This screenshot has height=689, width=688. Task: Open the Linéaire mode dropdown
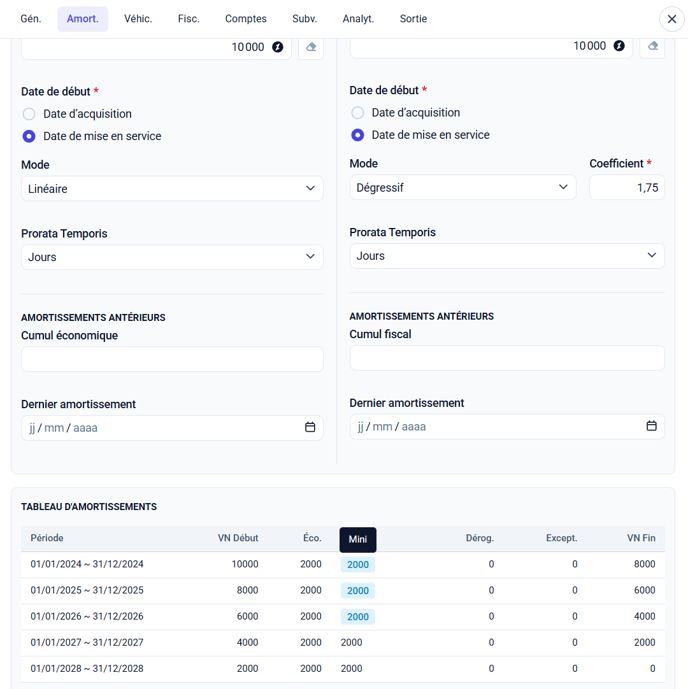[172, 189]
